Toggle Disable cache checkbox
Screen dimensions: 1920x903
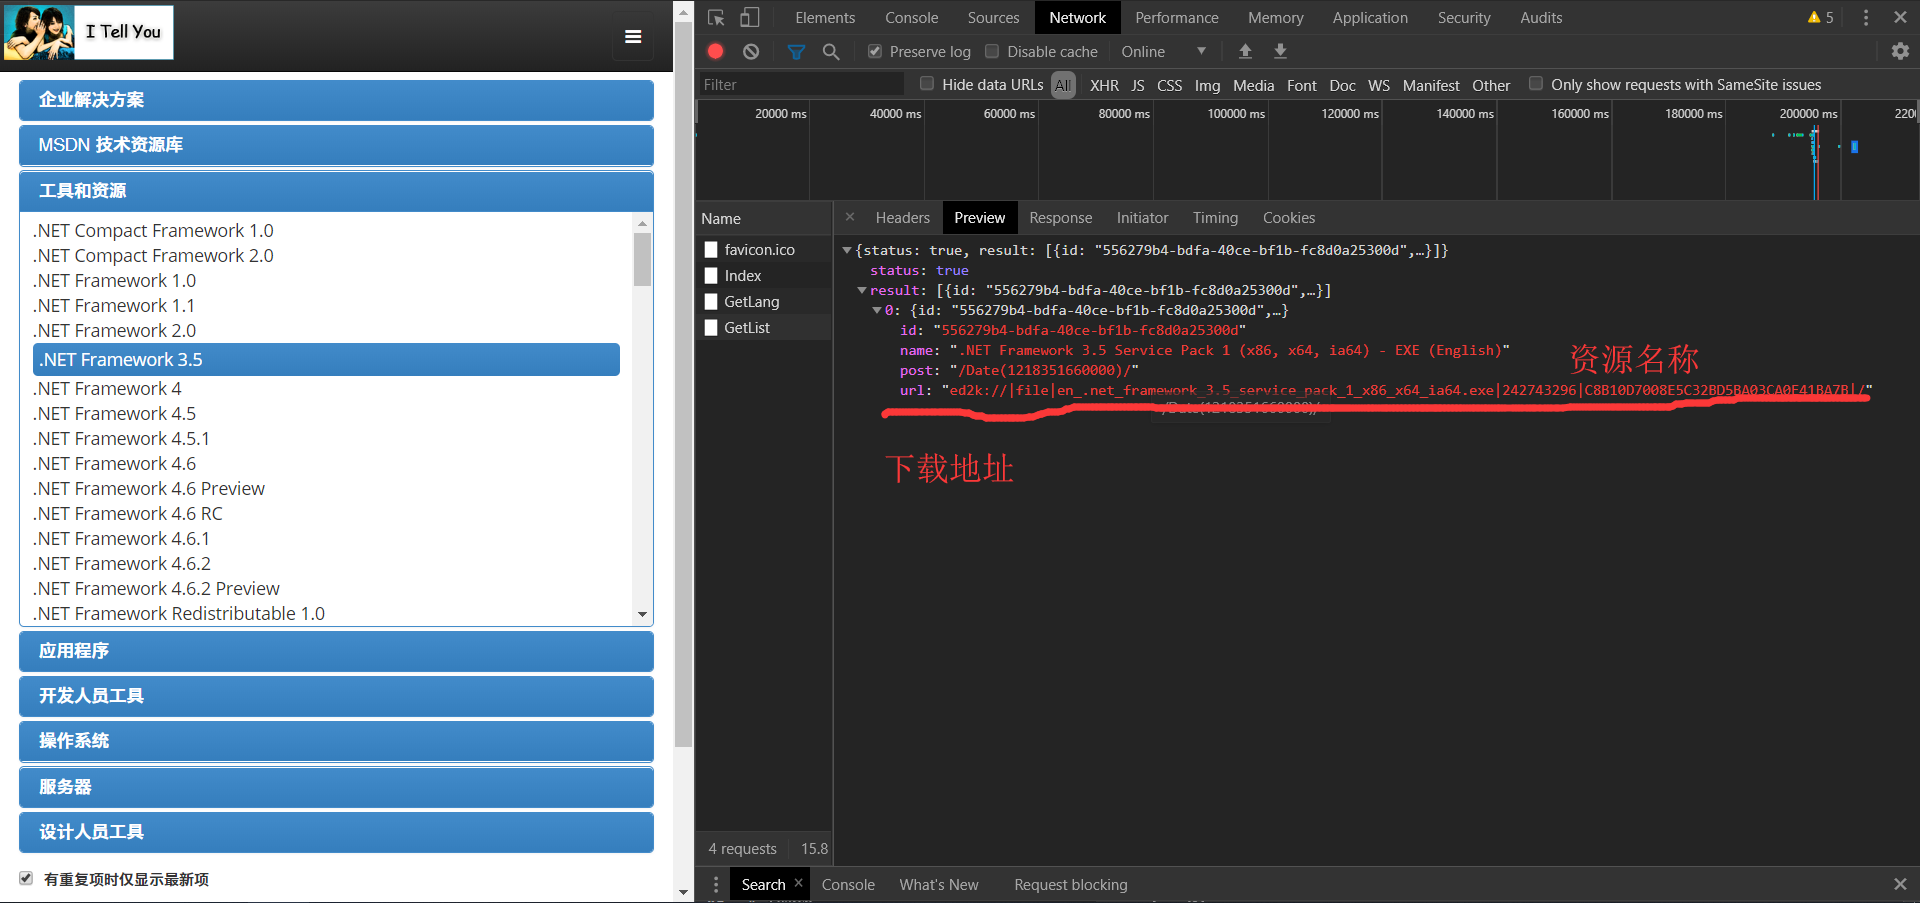[x=992, y=51]
